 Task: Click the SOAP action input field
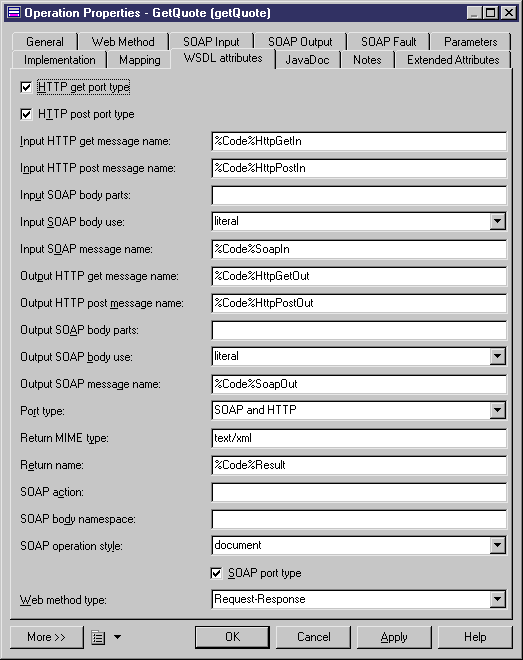[359, 492]
